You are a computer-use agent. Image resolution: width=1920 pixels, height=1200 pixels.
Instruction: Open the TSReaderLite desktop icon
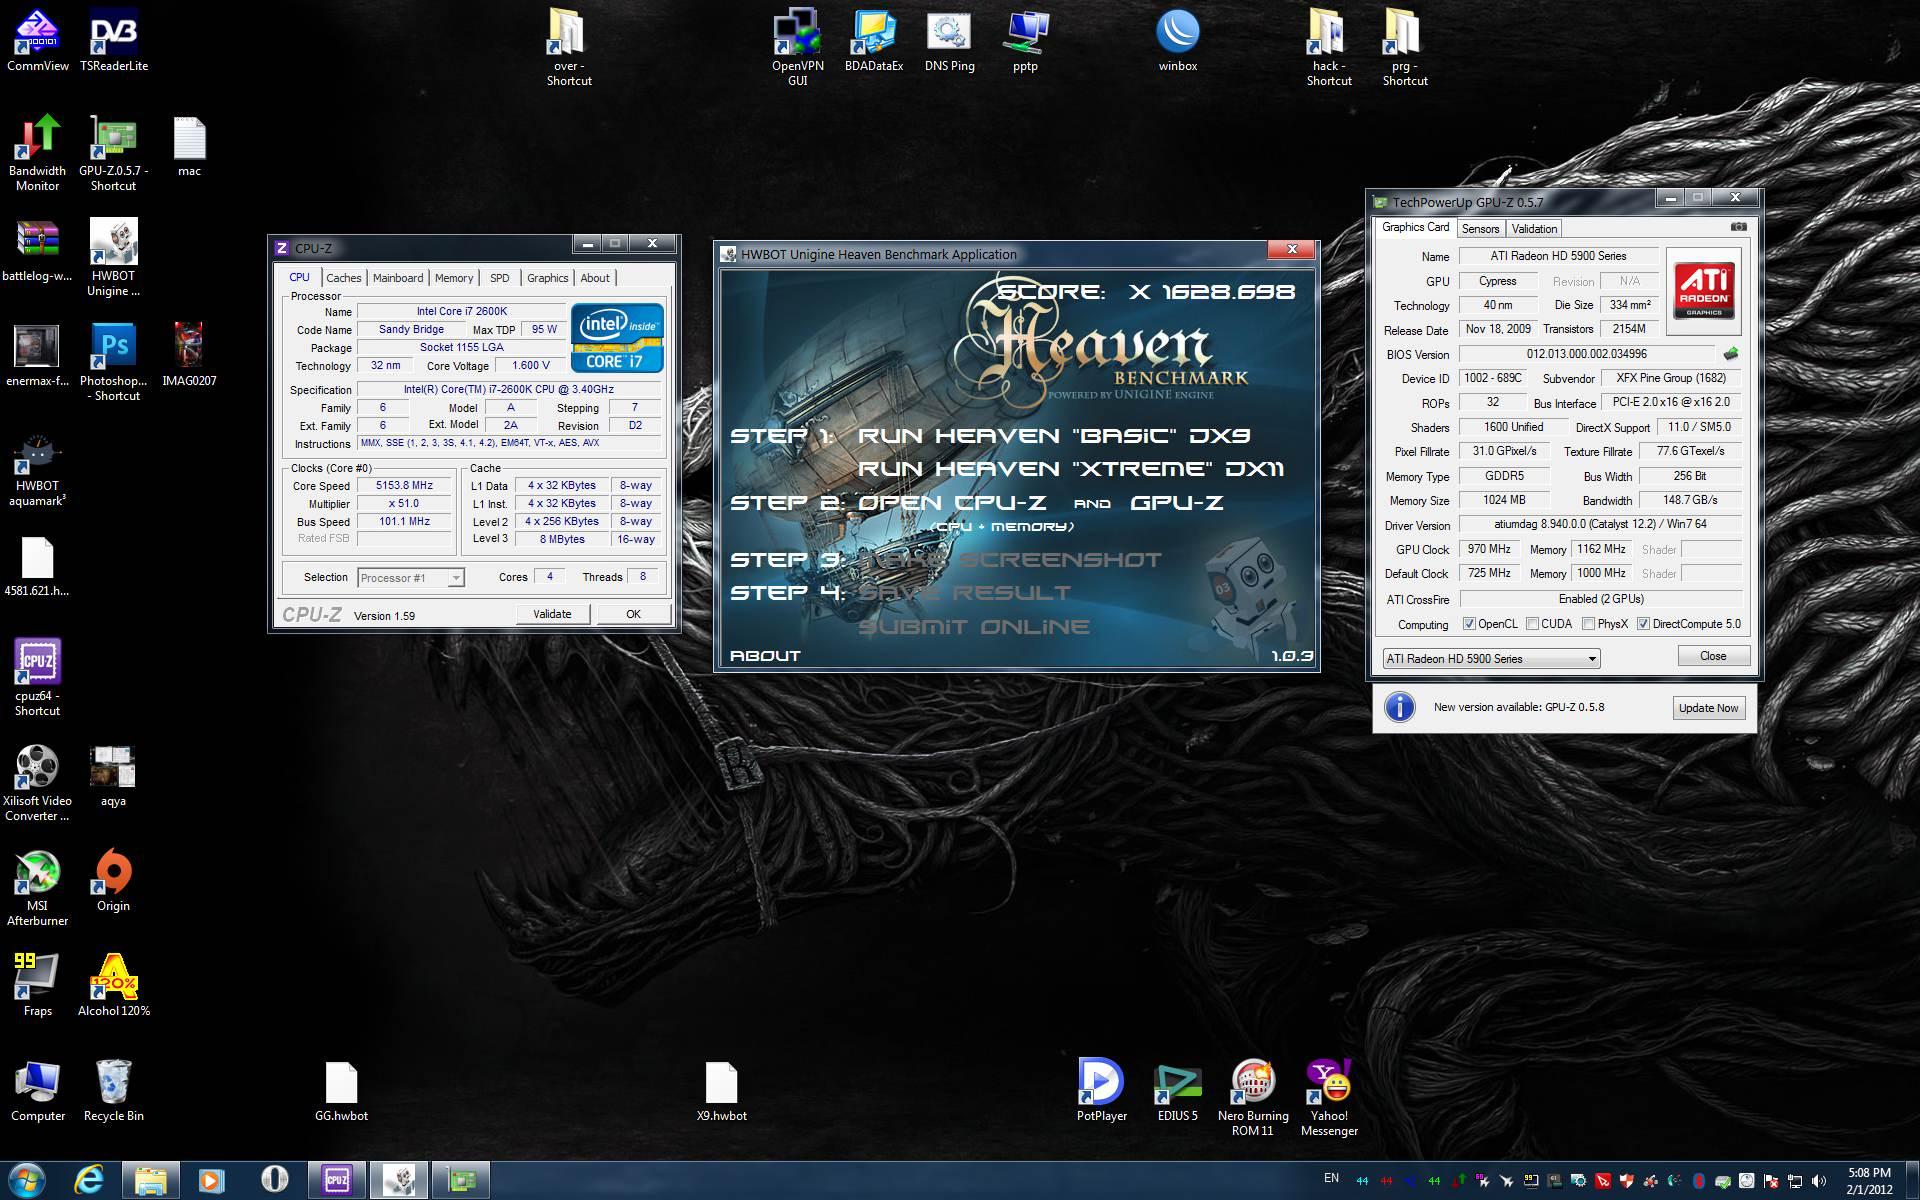(x=114, y=40)
